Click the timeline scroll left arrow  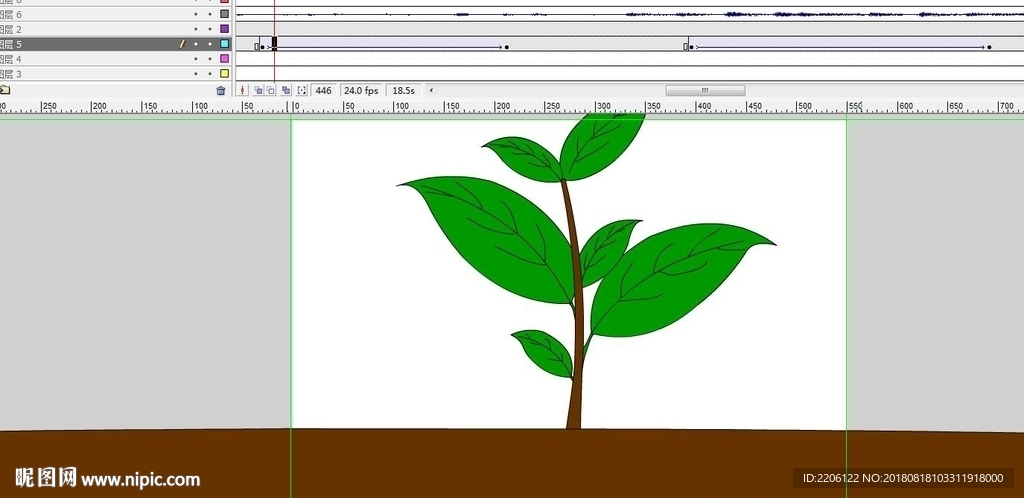coord(430,91)
